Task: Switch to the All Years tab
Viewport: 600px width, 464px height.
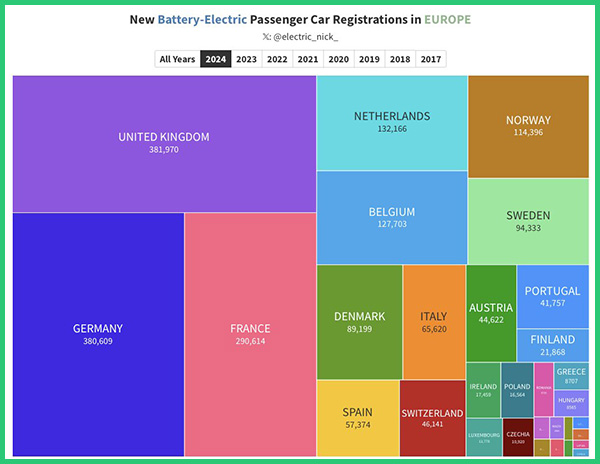Action: pos(177,59)
